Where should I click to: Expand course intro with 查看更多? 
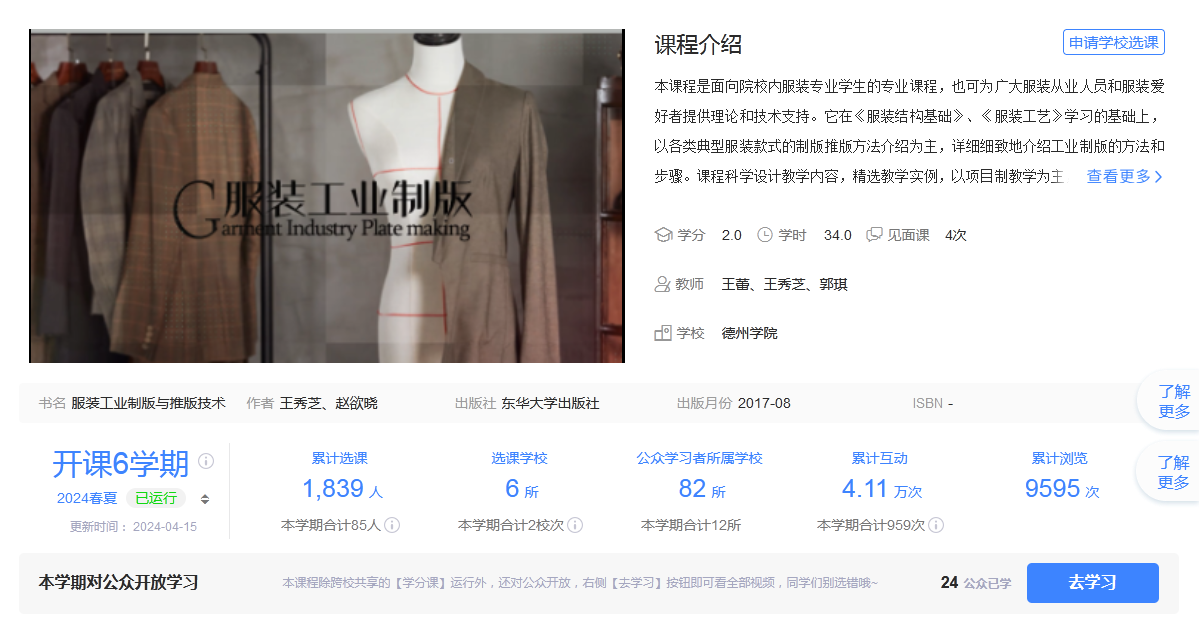(x=1125, y=176)
